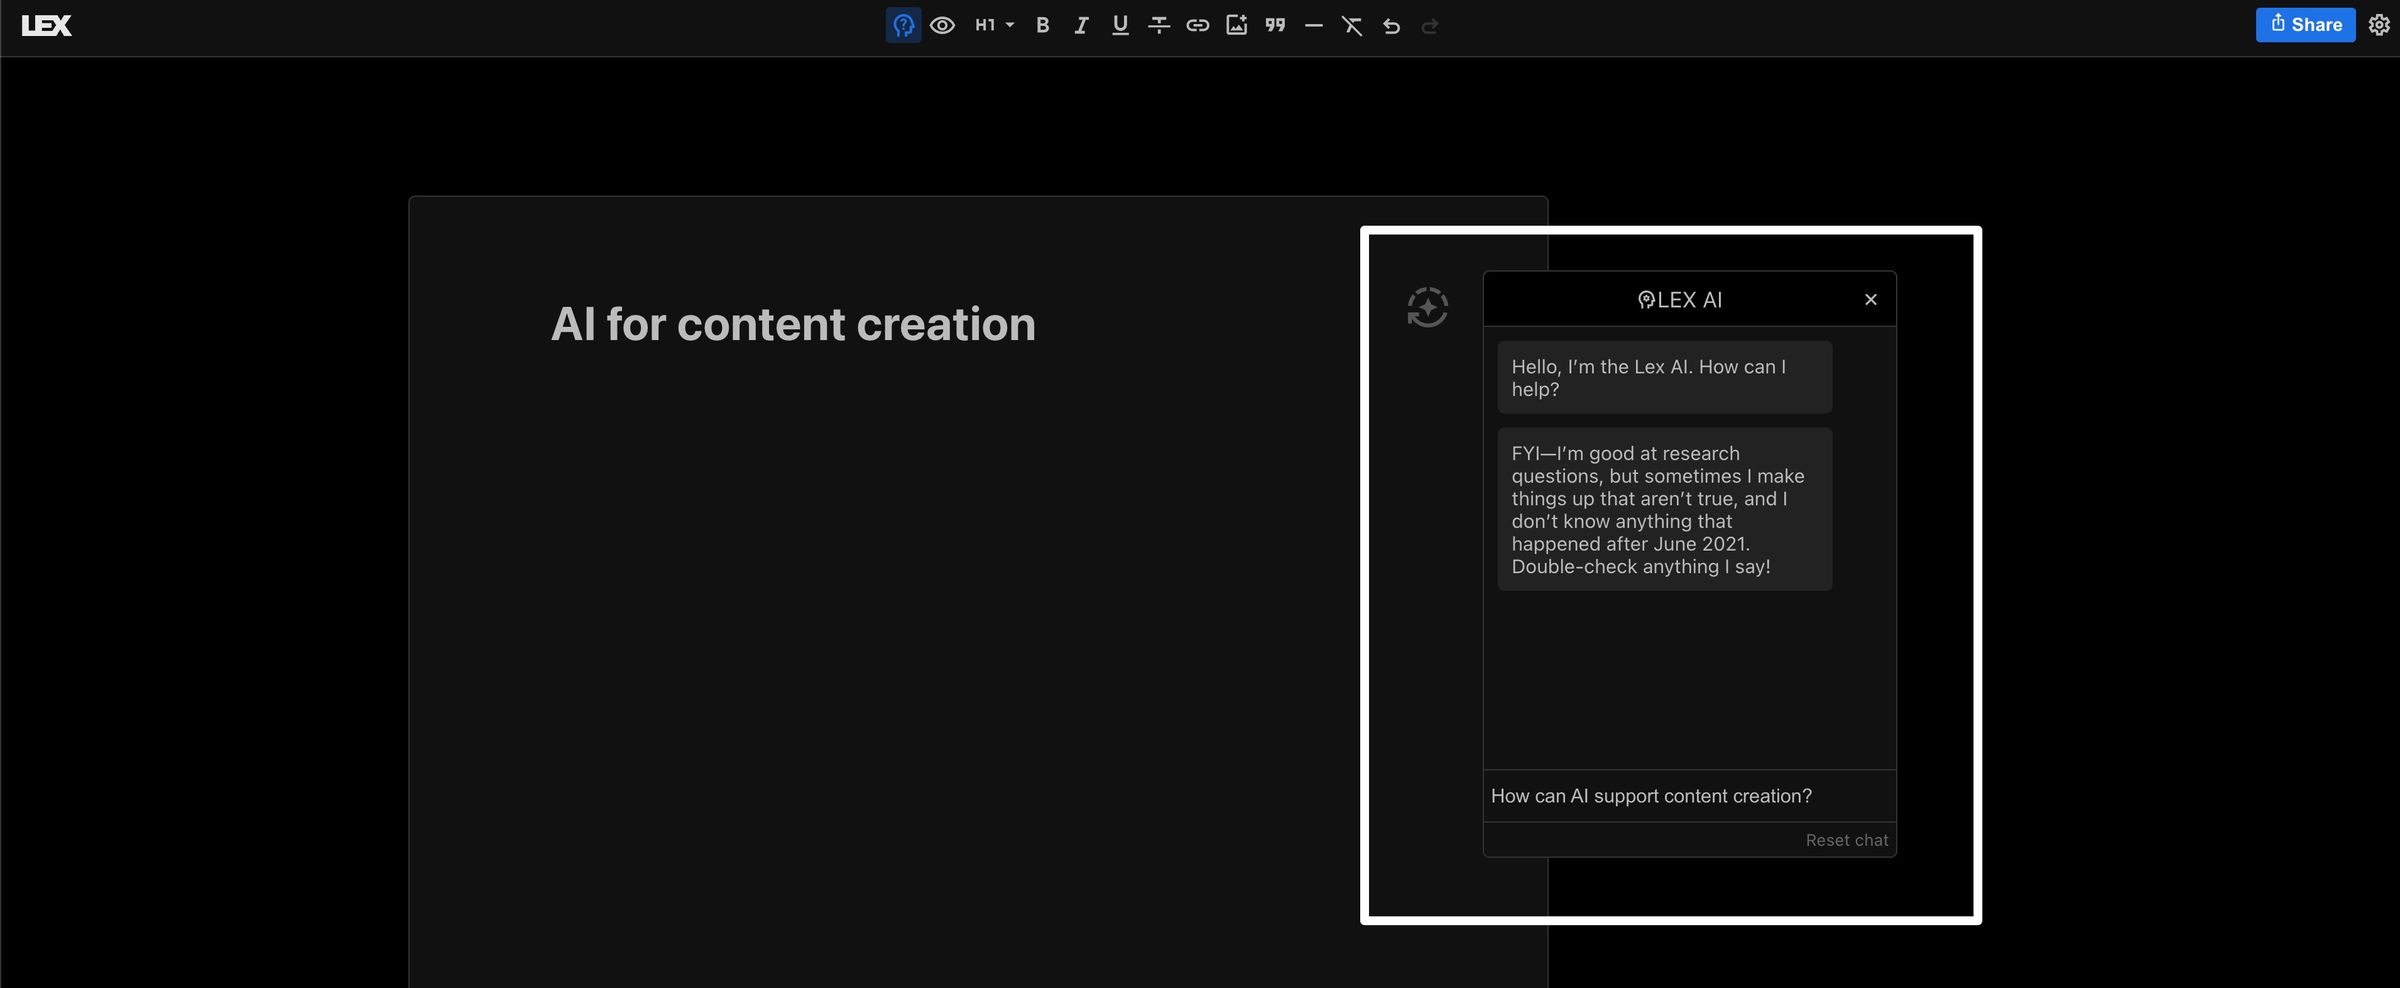The width and height of the screenshot is (2400, 988).
Task: Redo the last undone edit
Action: [x=1430, y=25]
